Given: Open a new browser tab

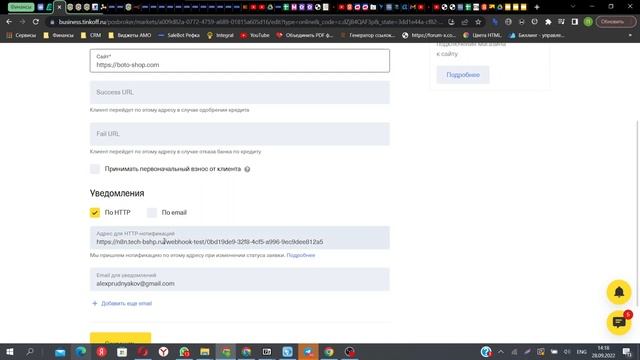Looking at the screenshot, I should (537, 7).
